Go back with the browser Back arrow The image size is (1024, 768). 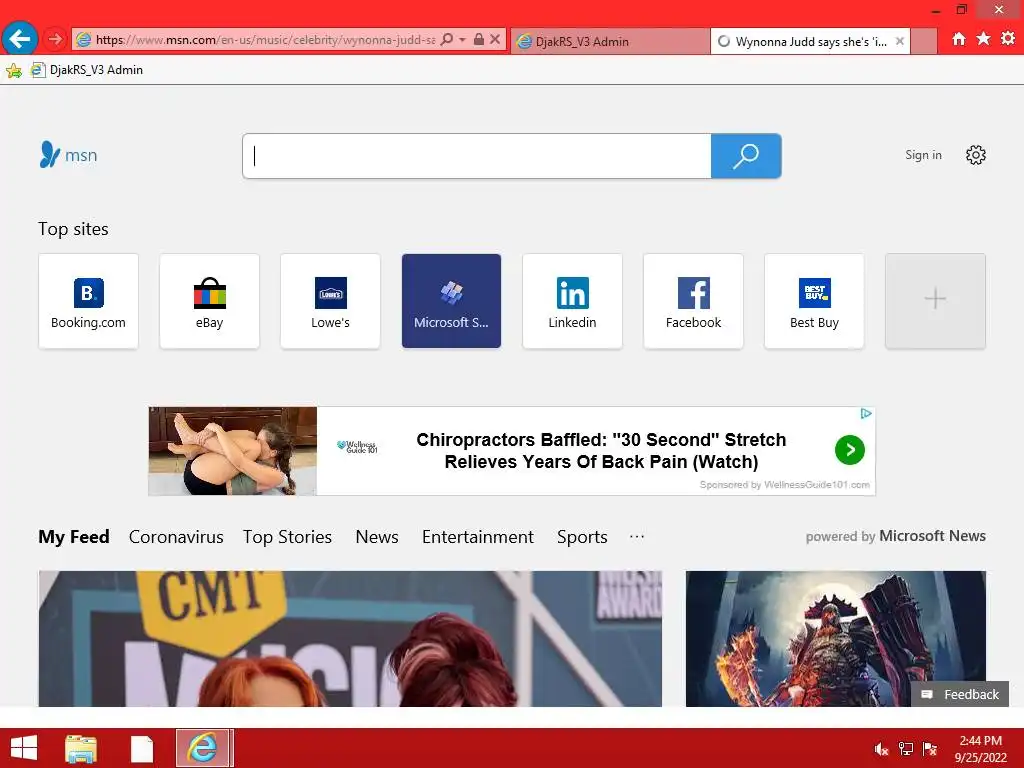coord(20,39)
